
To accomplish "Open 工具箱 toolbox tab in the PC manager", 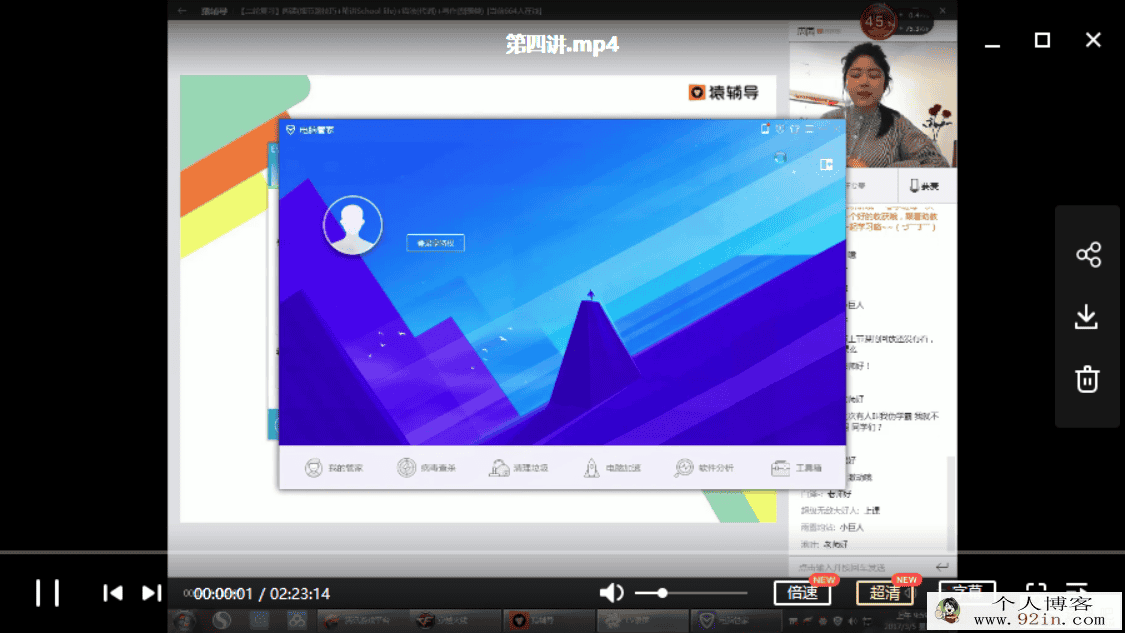I will point(796,468).
